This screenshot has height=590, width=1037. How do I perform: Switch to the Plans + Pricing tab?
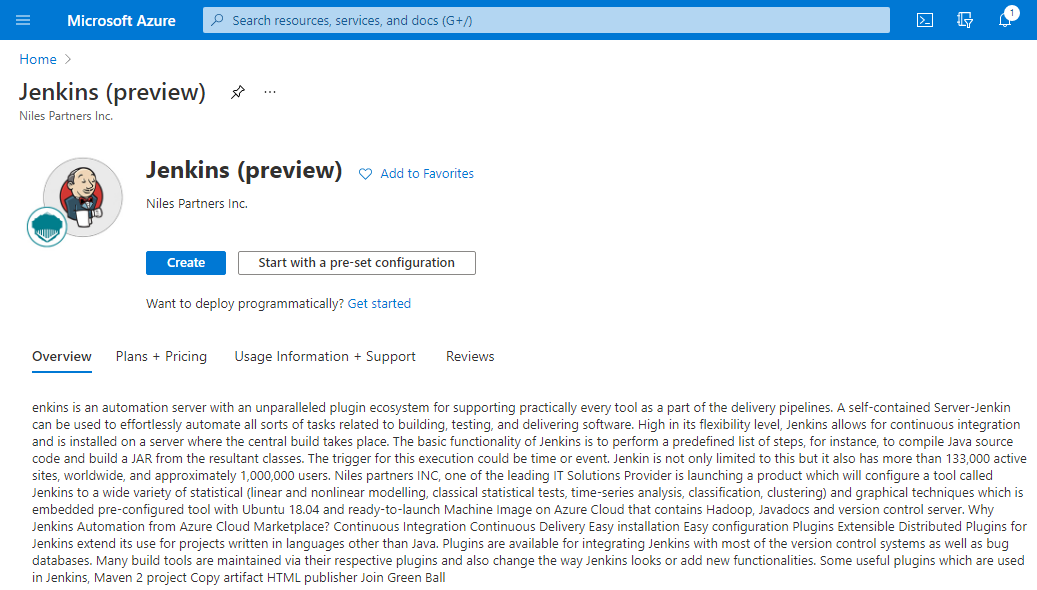[x=161, y=356]
